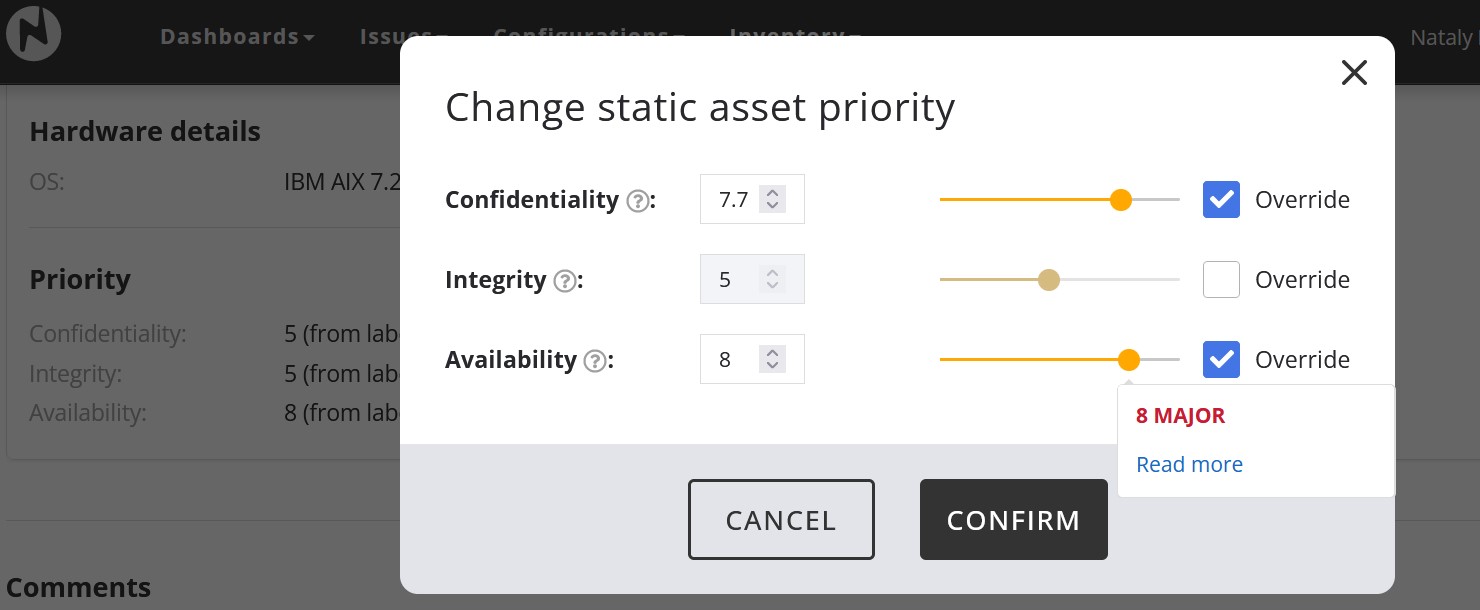Close the Change static asset priority dialog
The width and height of the screenshot is (1480, 610).
click(x=1354, y=72)
